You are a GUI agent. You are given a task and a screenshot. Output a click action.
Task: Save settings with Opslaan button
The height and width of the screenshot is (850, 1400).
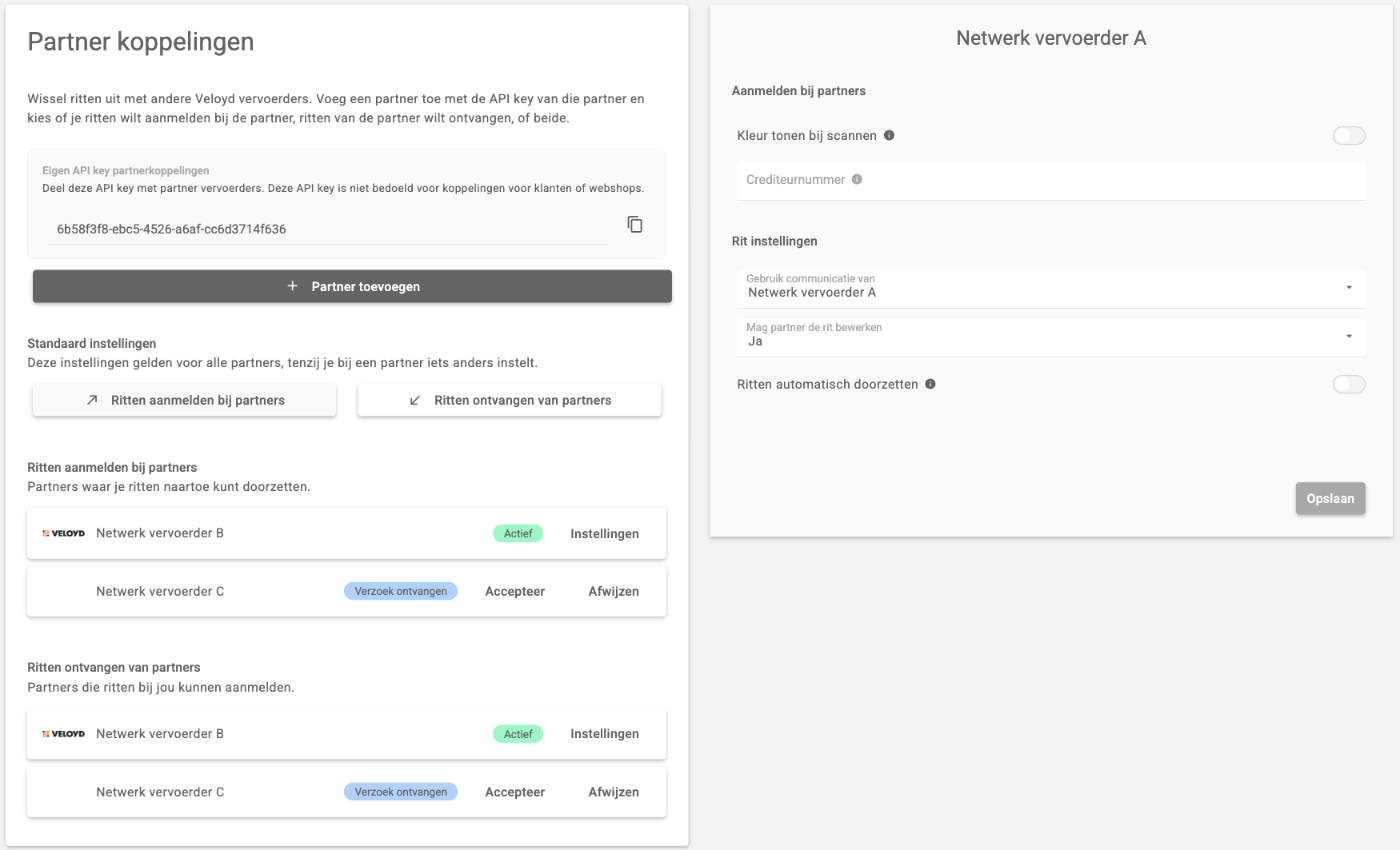click(1330, 498)
